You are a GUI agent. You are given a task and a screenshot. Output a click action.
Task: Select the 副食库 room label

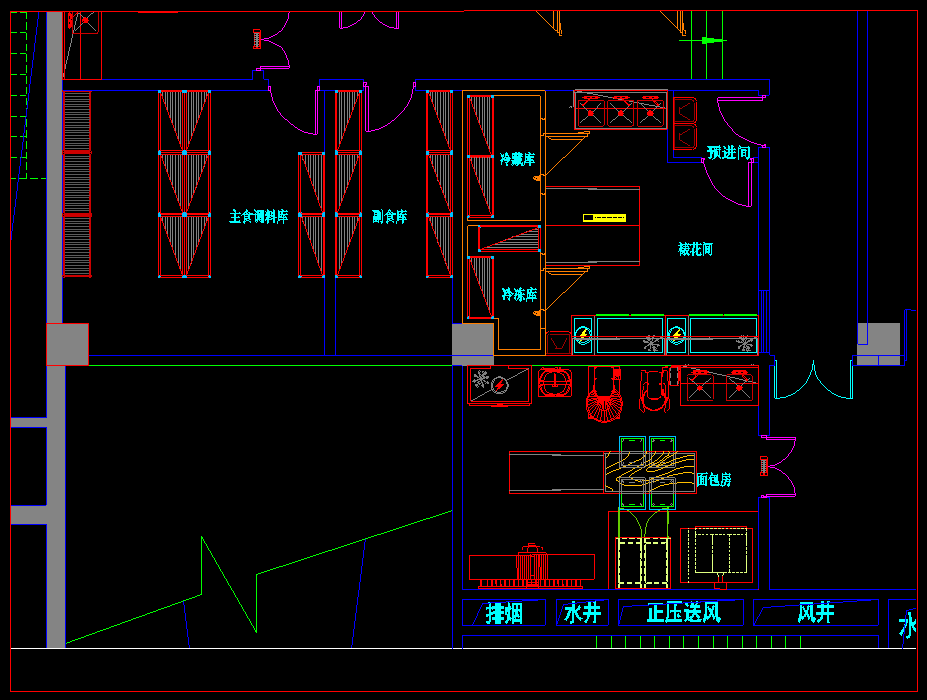click(x=389, y=216)
